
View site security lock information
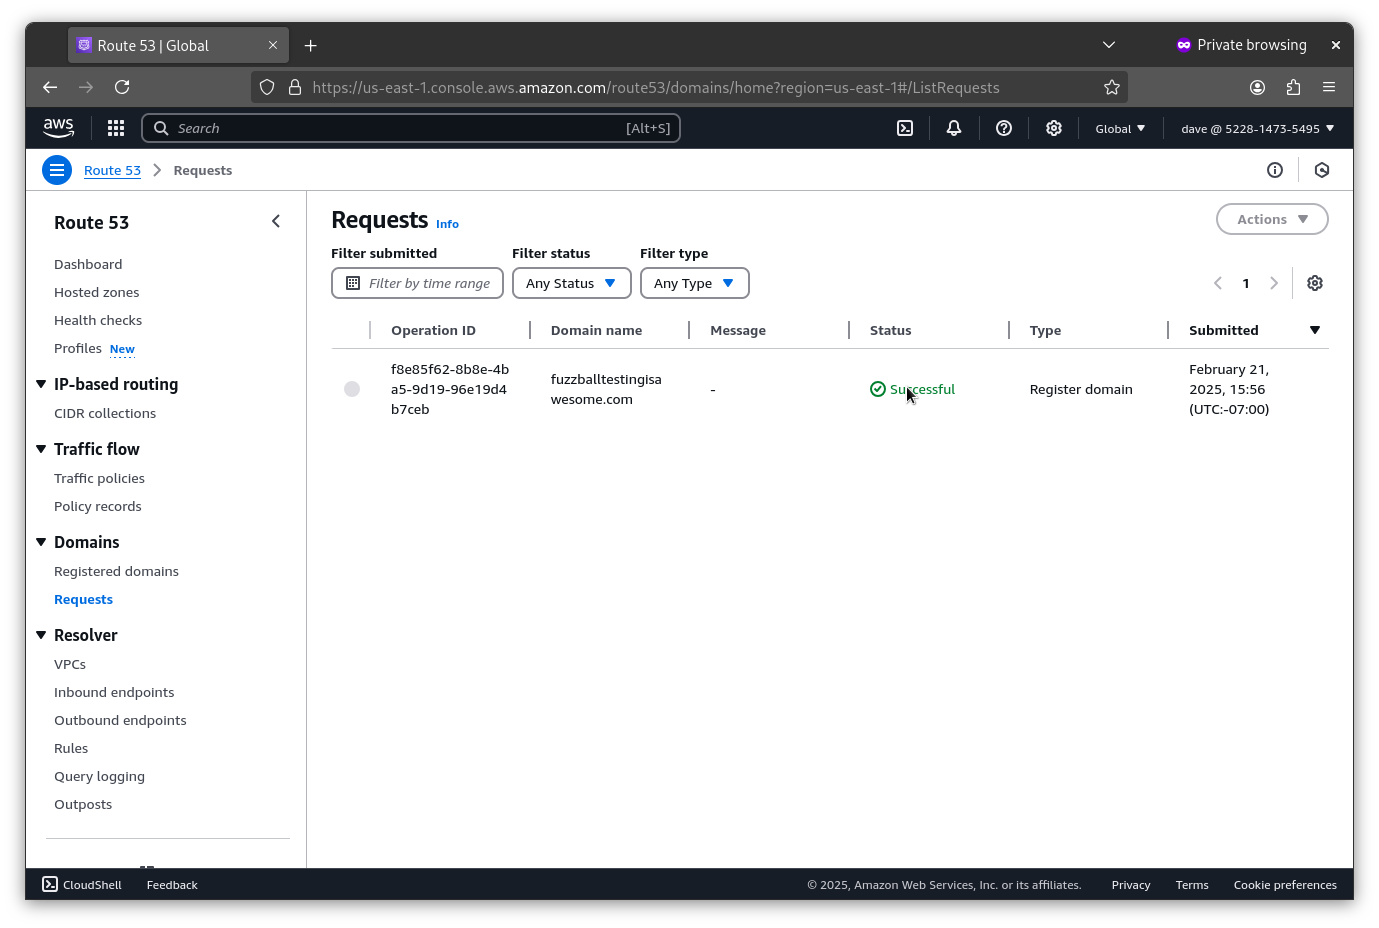pos(295,87)
